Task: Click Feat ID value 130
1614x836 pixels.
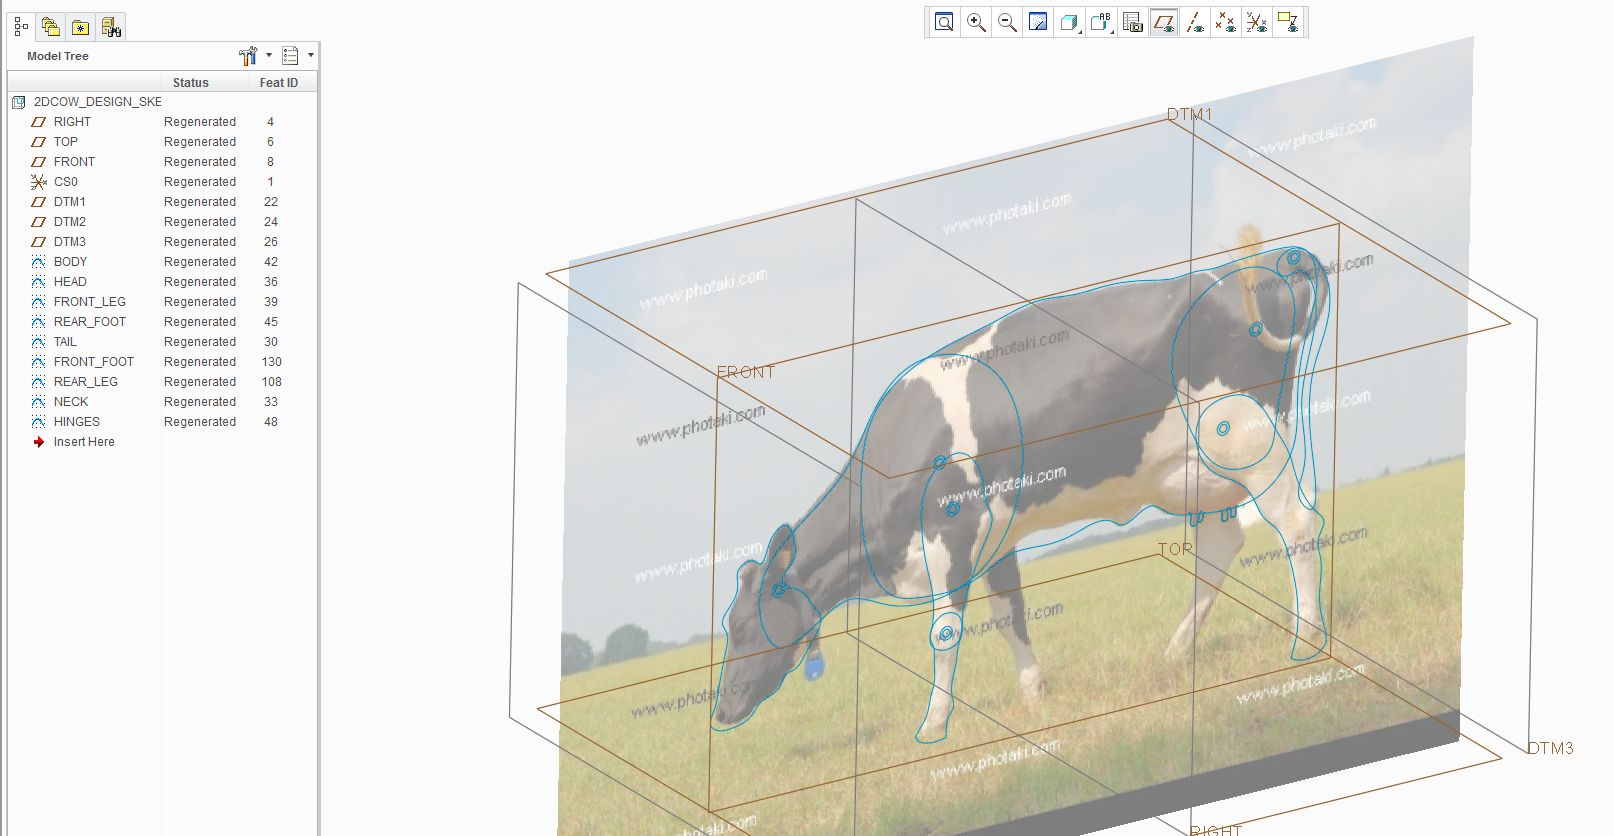Action: tap(271, 362)
